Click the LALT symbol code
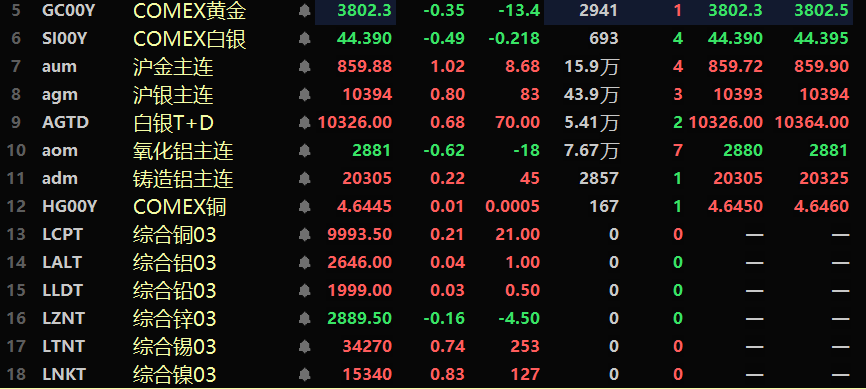The height and width of the screenshot is (389, 866). coord(62,262)
